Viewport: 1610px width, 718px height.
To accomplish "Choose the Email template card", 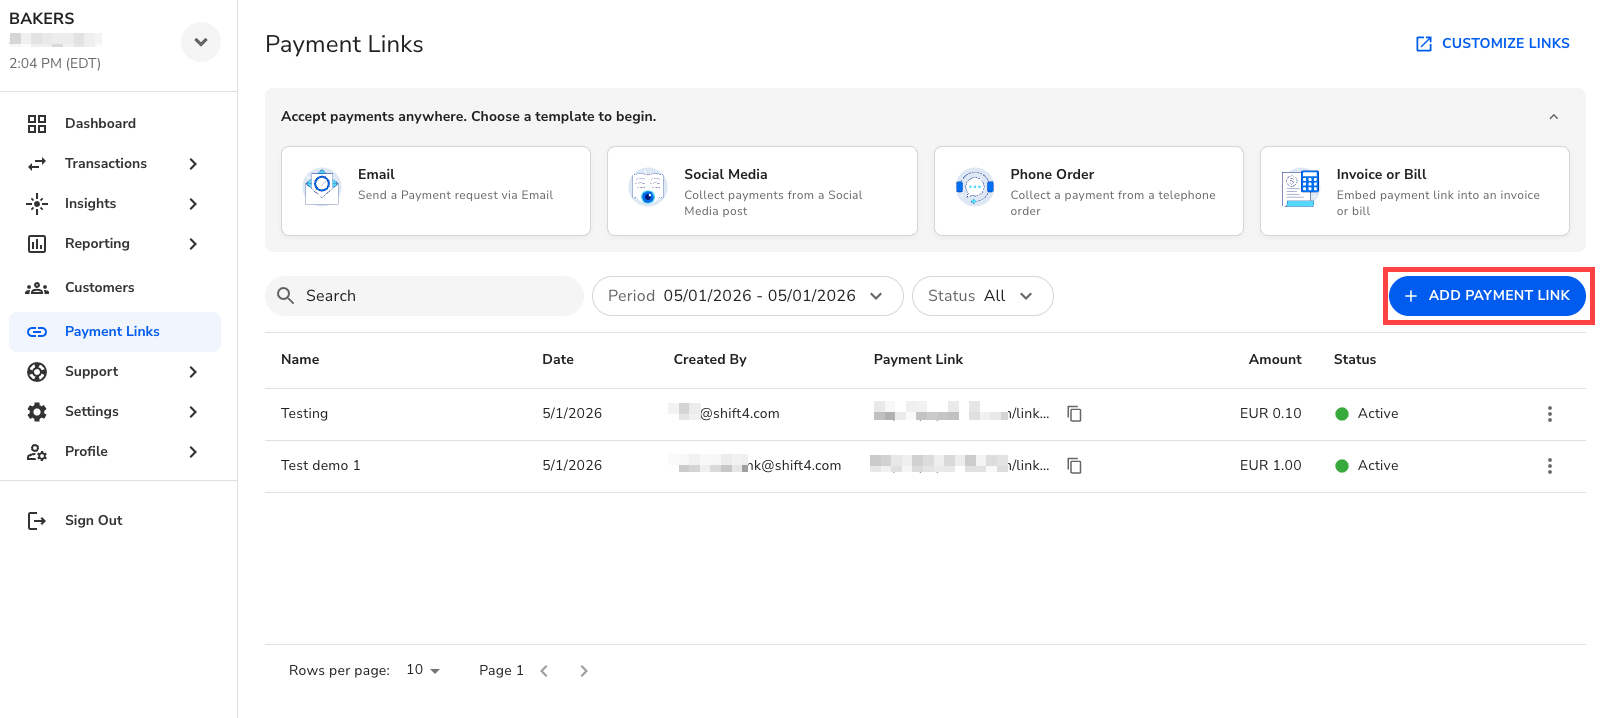I will pos(436,191).
